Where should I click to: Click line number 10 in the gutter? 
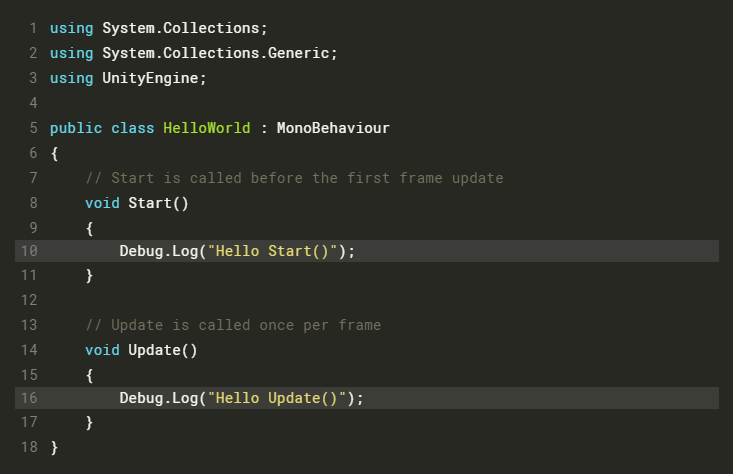pyautogui.click(x=28, y=251)
